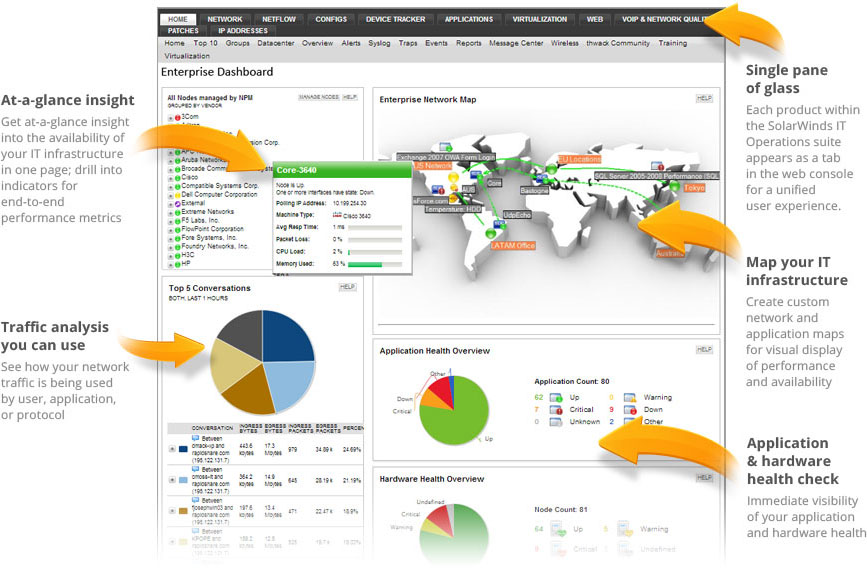The width and height of the screenshot is (867, 581).
Task: Open the Alerts submenu link
Action: [x=351, y=43]
